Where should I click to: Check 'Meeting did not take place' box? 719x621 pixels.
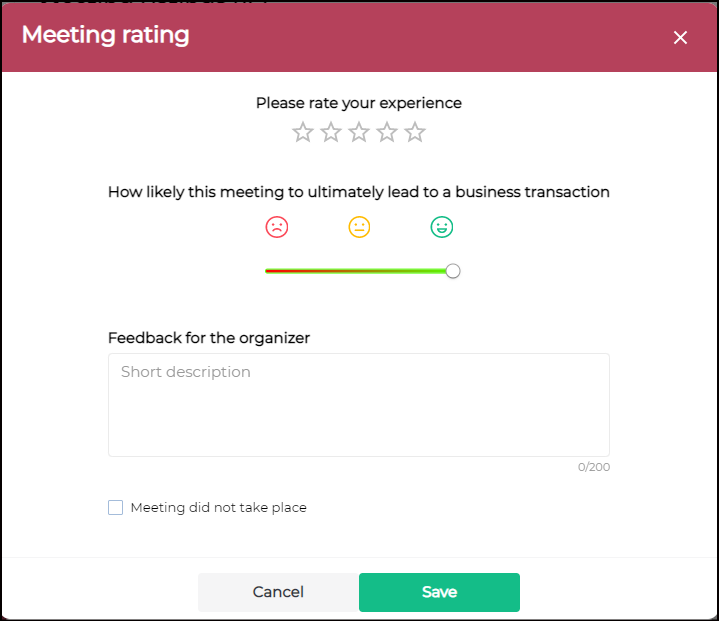tap(116, 507)
